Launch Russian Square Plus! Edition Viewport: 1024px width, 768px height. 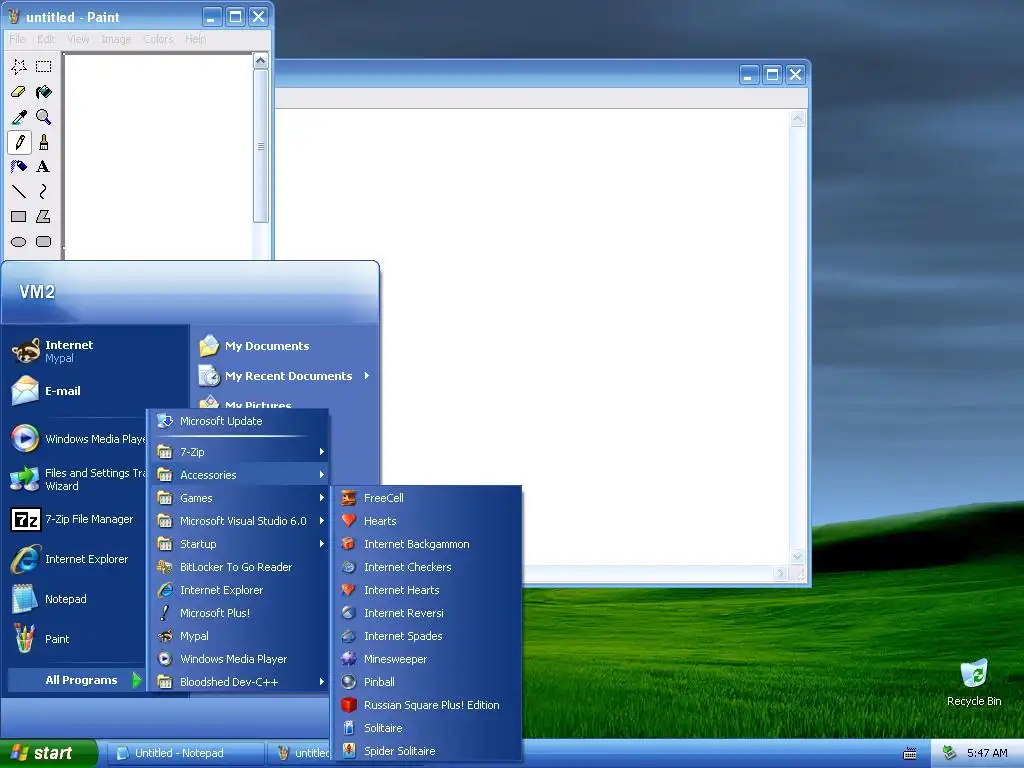pyautogui.click(x=428, y=705)
